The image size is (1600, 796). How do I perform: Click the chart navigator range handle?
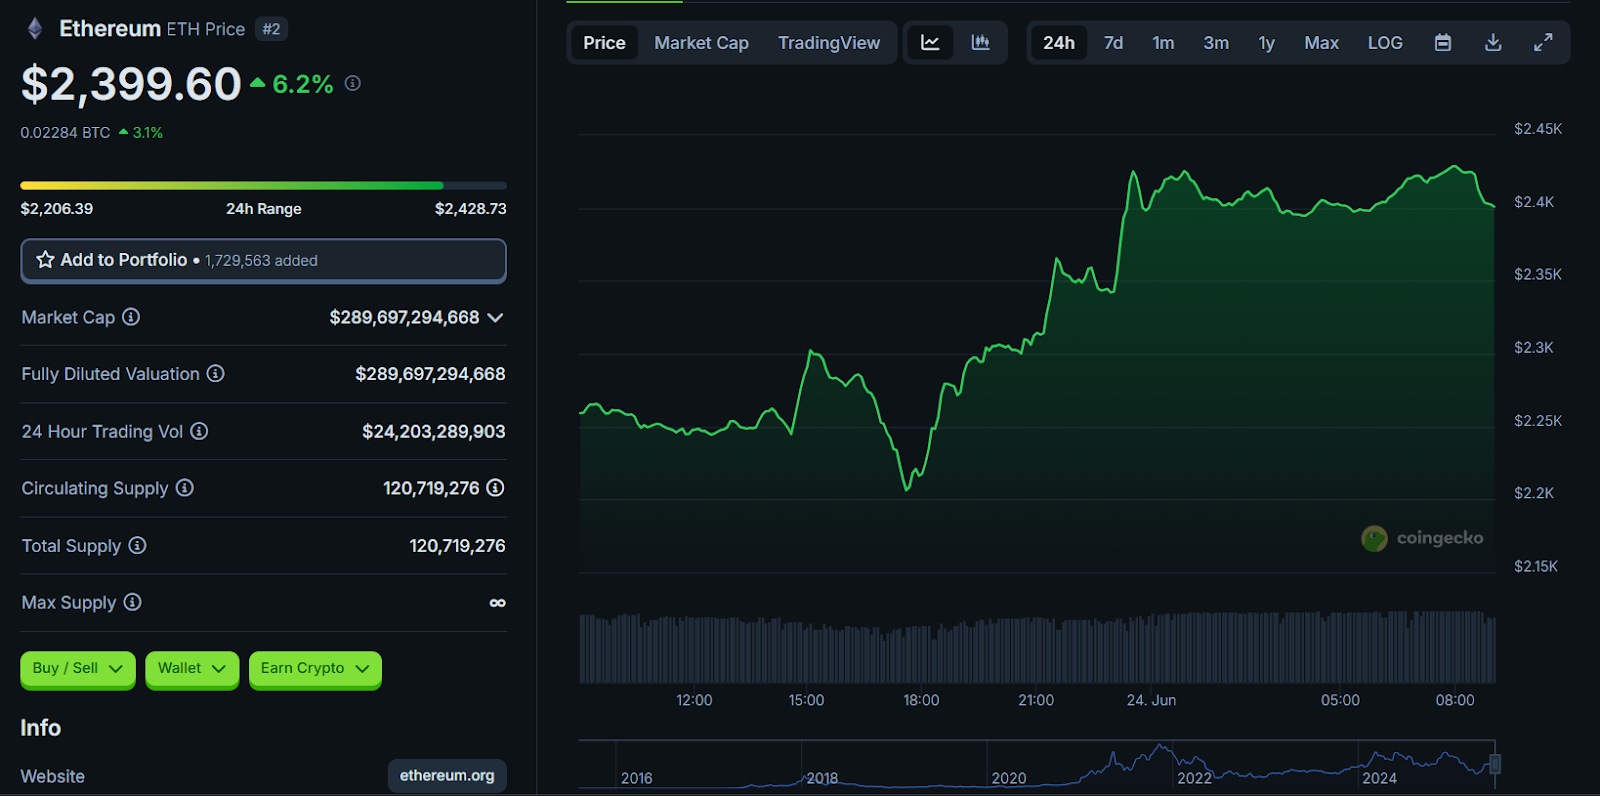(1495, 764)
